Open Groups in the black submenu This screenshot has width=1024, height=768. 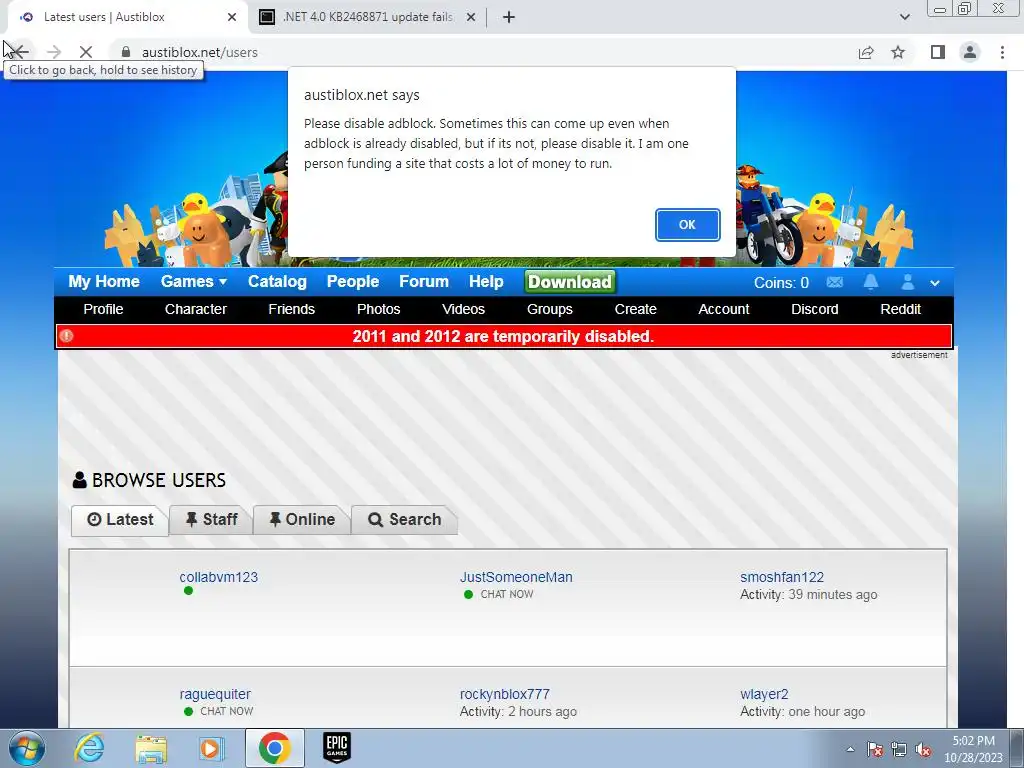[549, 309]
